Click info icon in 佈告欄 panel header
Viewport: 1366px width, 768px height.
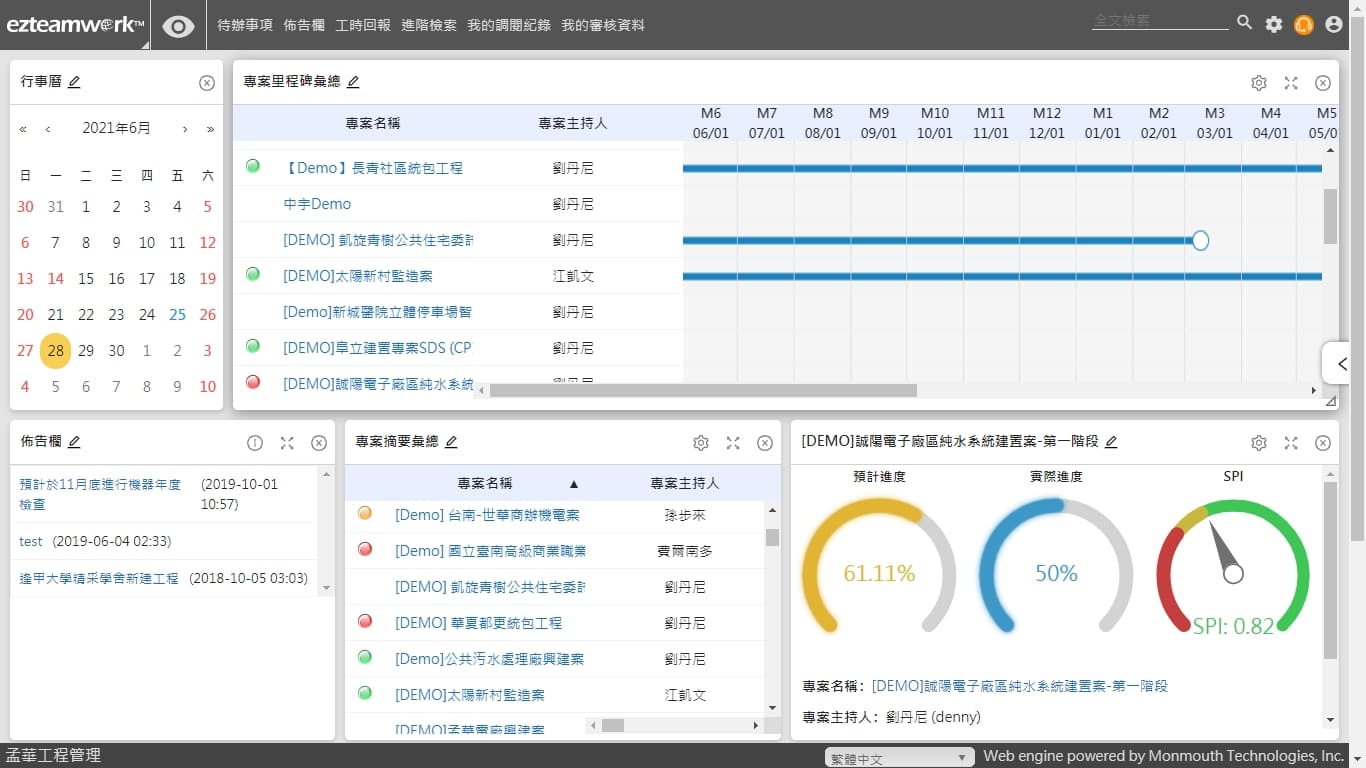(255, 443)
